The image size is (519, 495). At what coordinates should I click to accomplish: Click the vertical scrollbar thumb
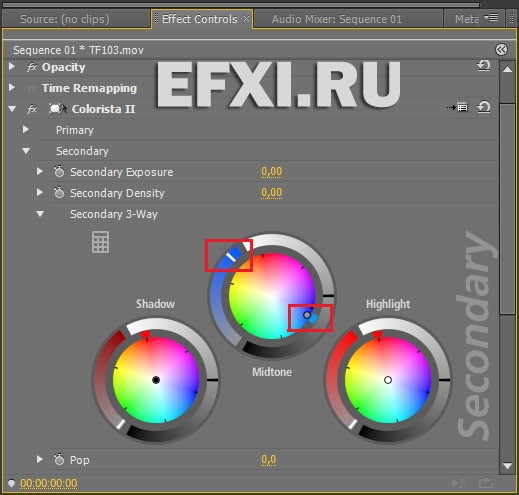[x=508, y=208]
